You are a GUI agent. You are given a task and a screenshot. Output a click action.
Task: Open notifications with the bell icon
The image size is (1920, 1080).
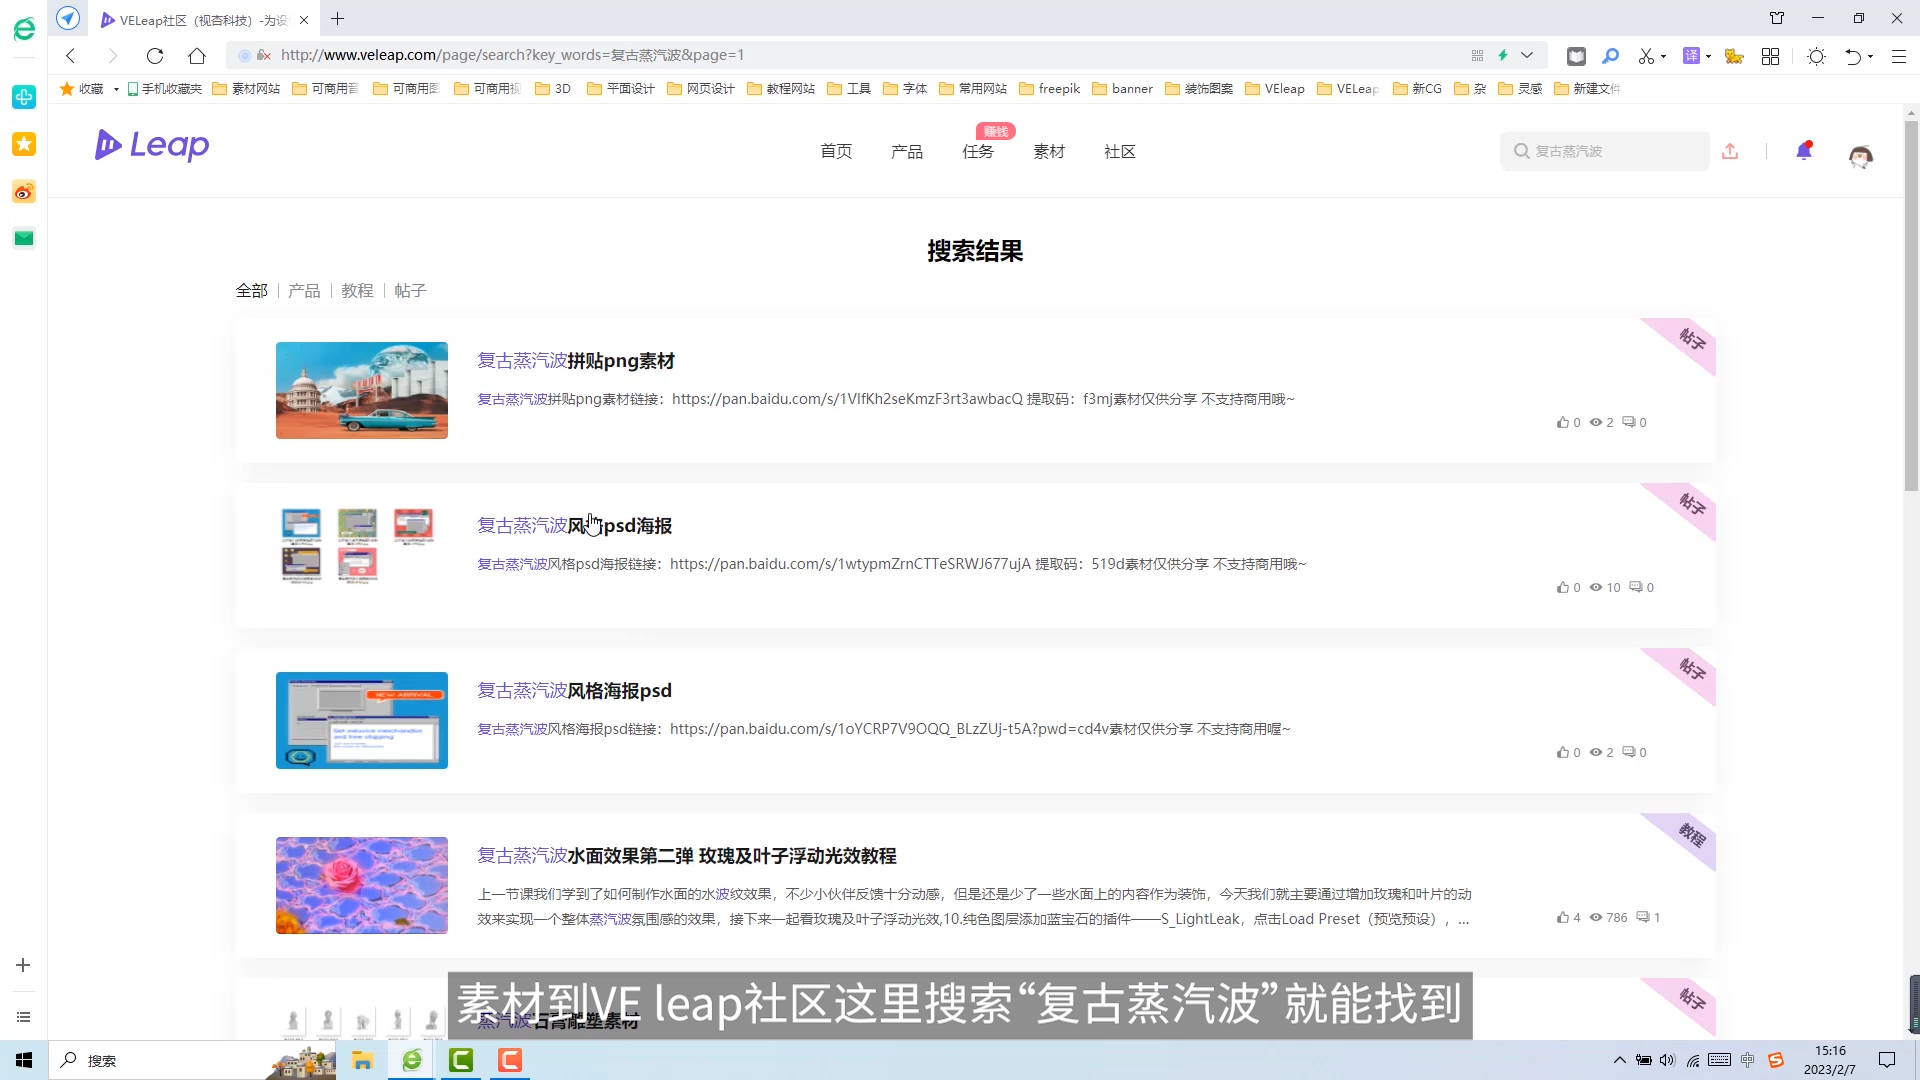1804,151
